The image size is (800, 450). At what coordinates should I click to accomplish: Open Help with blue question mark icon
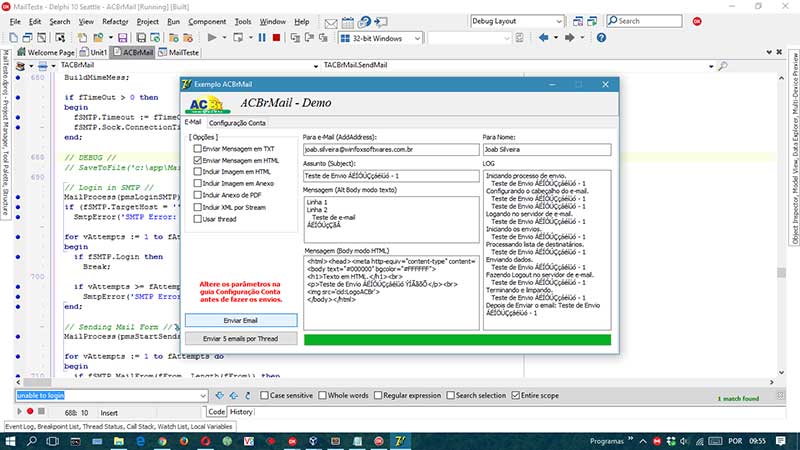click(601, 37)
